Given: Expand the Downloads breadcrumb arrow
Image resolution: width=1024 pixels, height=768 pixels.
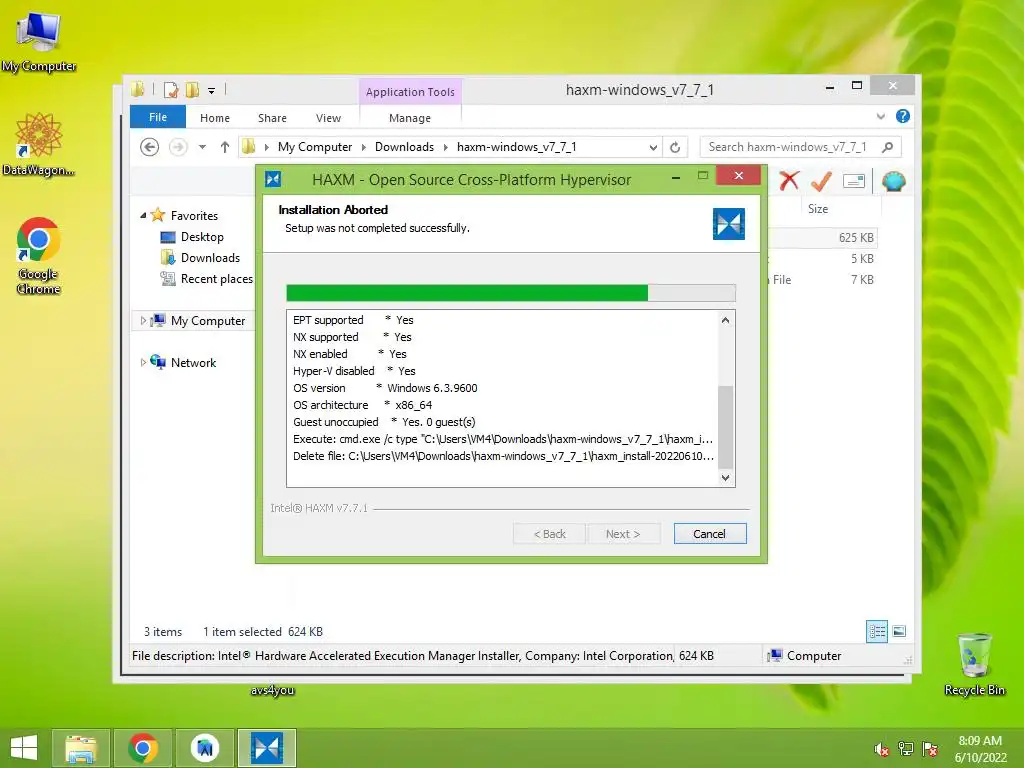Looking at the screenshot, I should click(445, 147).
